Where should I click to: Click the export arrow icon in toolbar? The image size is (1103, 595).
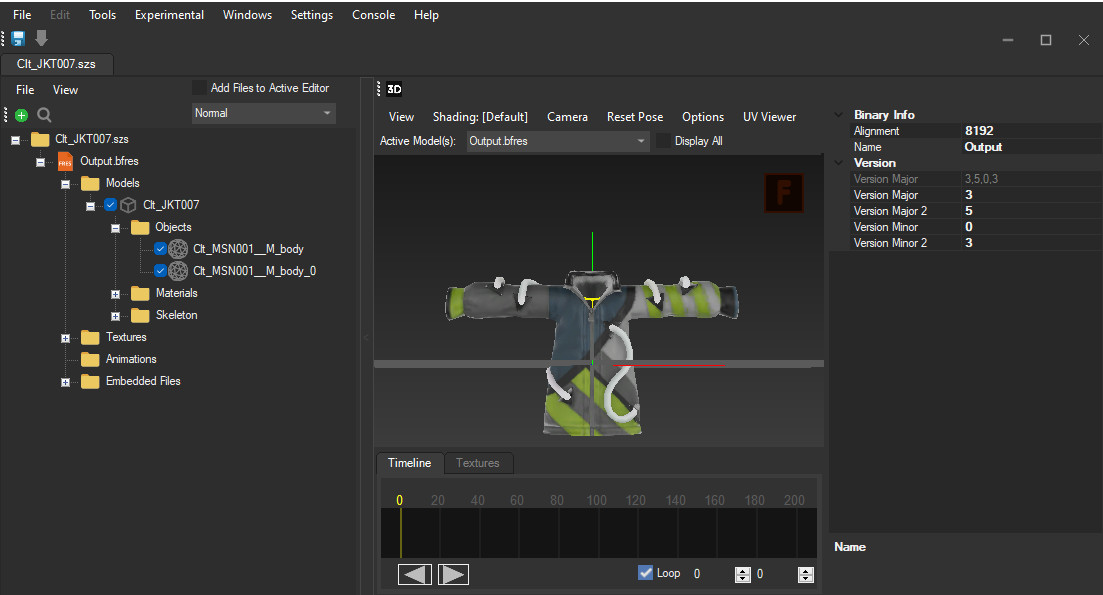point(40,37)
